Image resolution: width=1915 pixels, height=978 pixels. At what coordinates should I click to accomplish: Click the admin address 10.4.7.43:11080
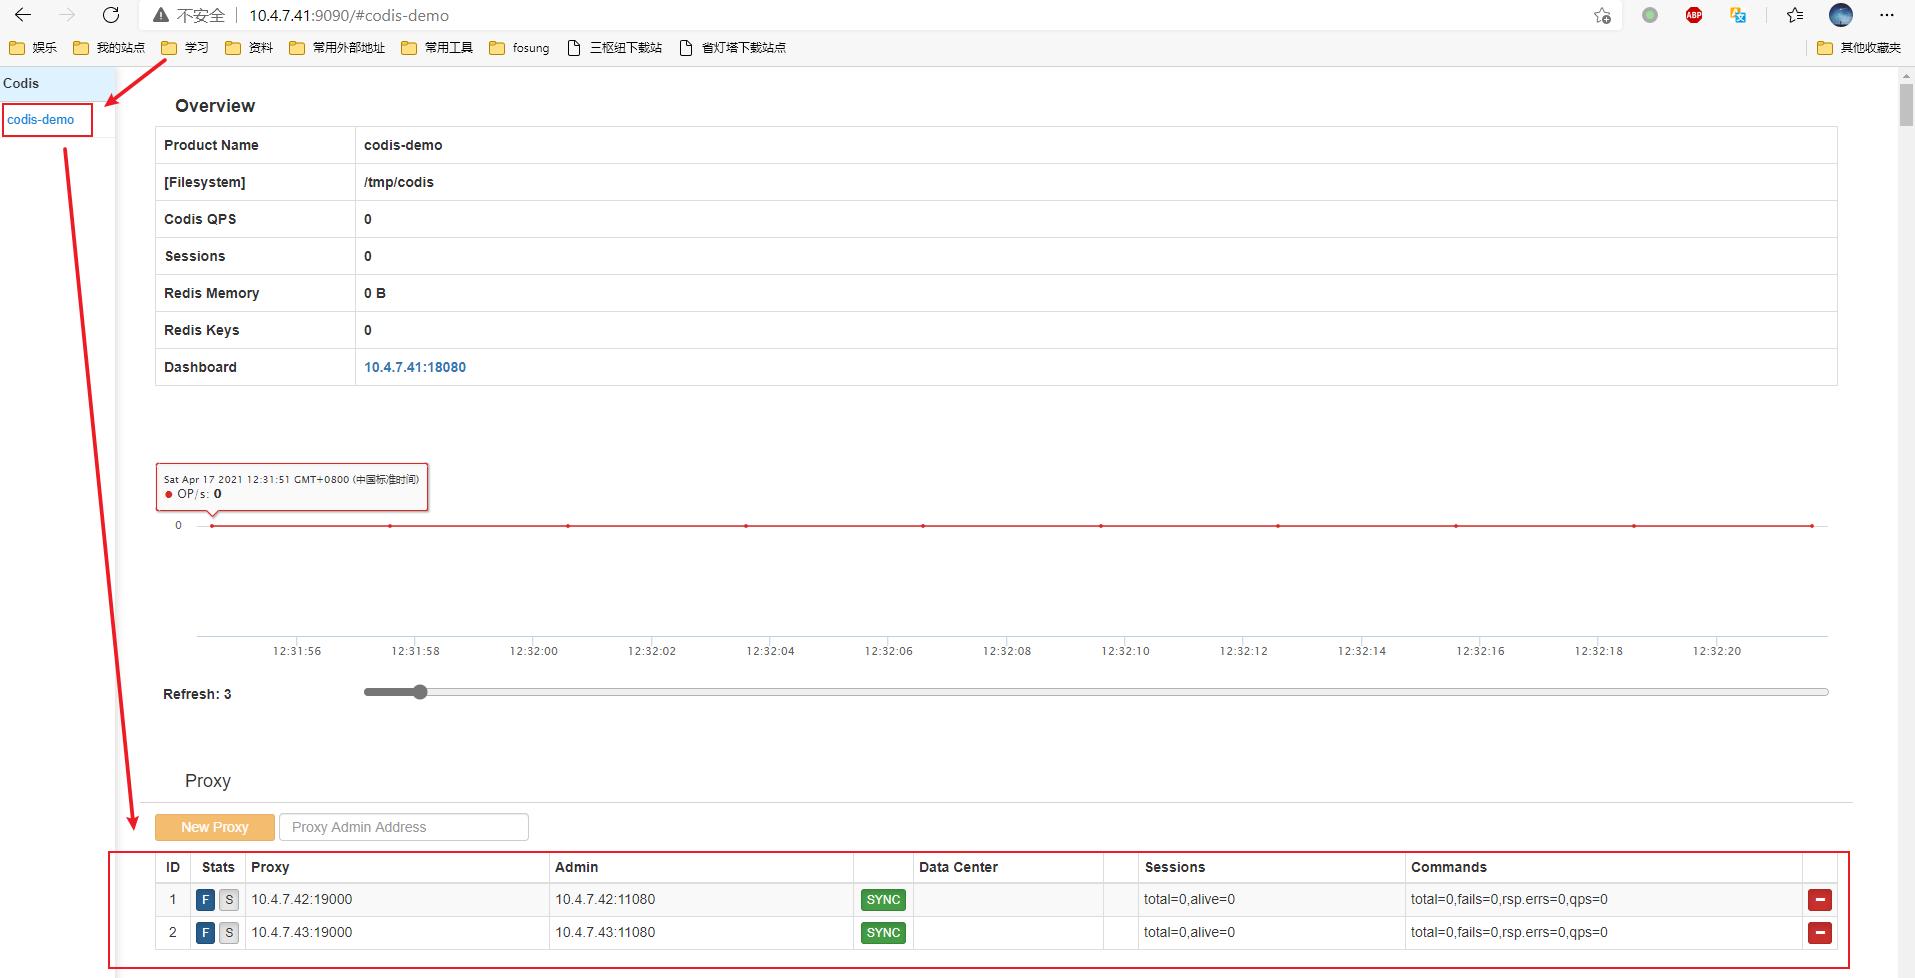point(605,933)
